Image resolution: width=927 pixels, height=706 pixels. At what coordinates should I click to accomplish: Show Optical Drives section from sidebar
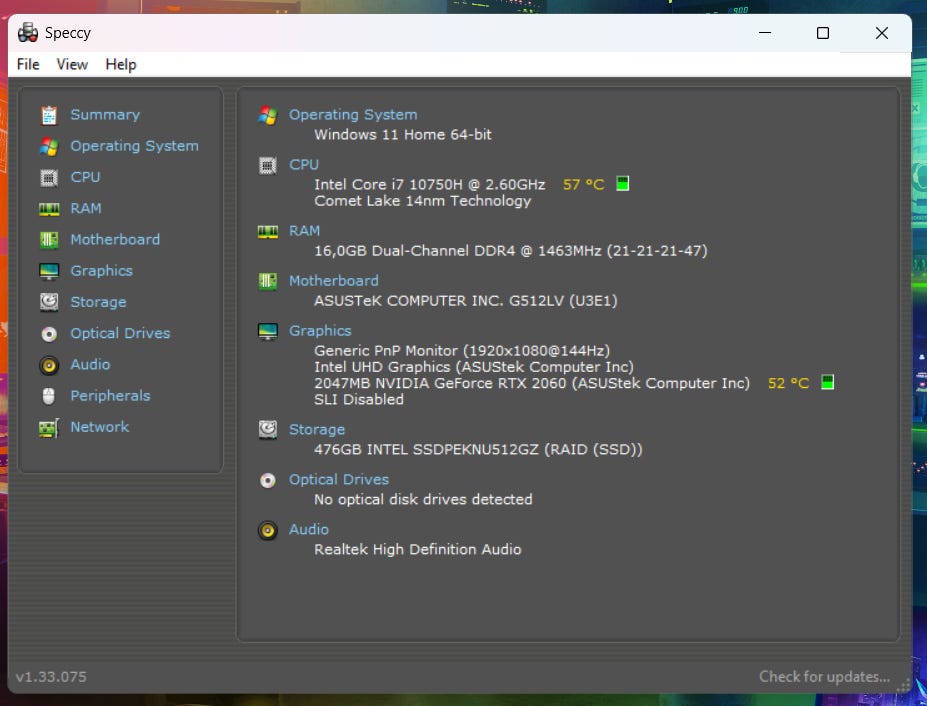pos(120,333)
